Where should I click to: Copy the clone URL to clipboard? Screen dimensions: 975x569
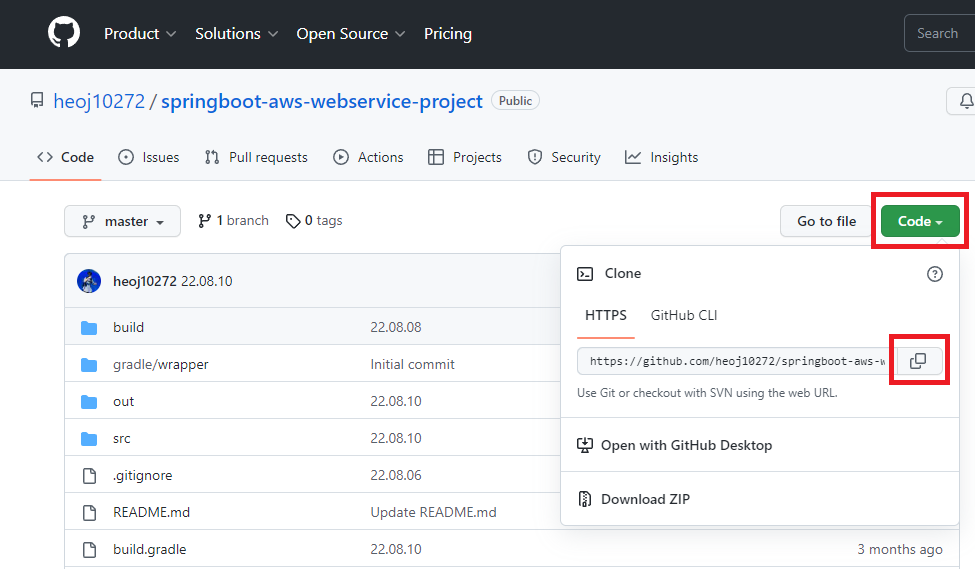[918, 361]
